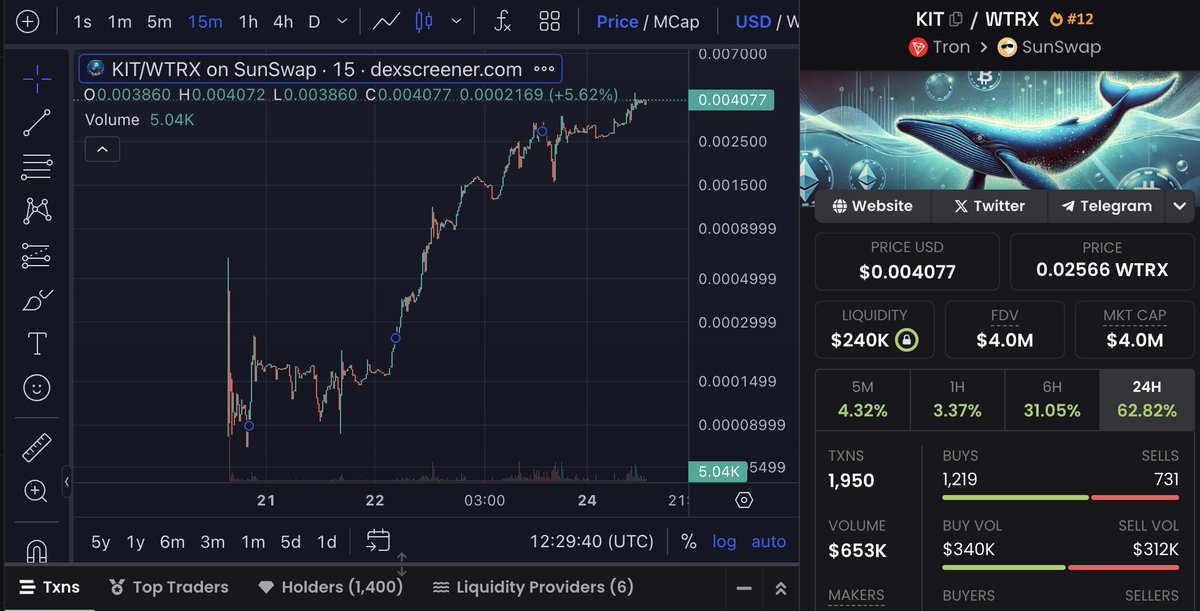Open the token Twitter link
1200x611 pixels.
click(x=990, y=206)
